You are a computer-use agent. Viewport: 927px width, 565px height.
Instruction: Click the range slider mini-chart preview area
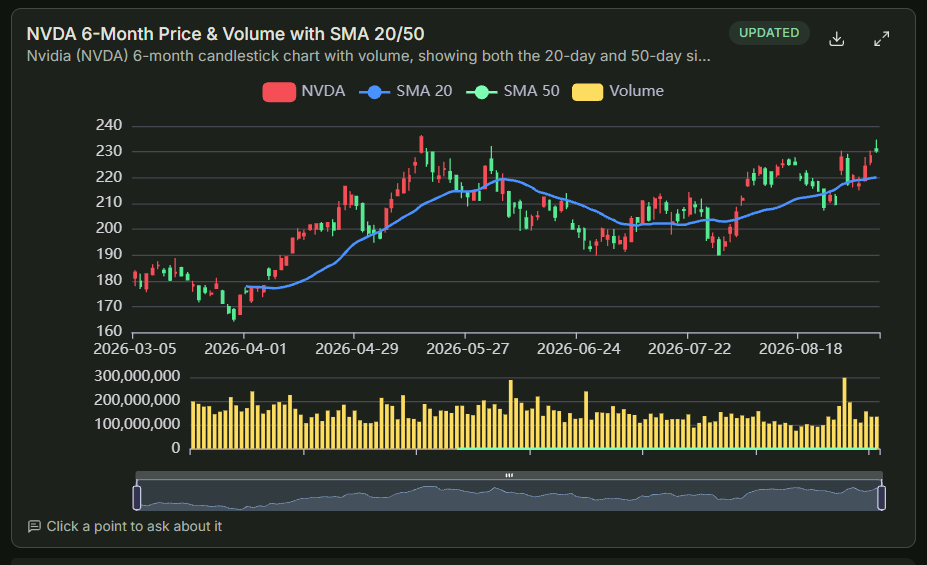point(509,495)
